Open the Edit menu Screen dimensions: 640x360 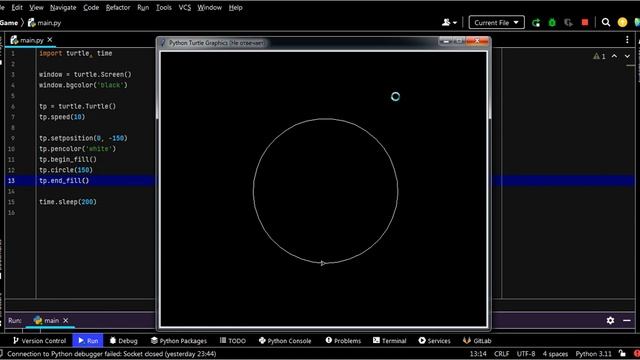17,7
